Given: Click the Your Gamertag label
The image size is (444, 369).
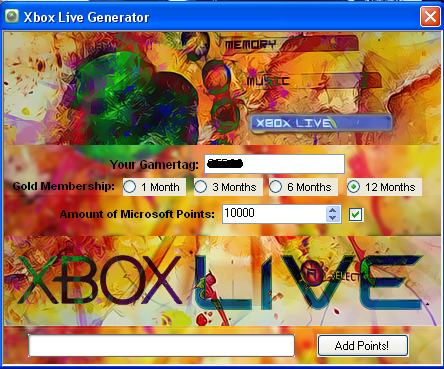Looking at the screenshot, I should coord(154,164).
